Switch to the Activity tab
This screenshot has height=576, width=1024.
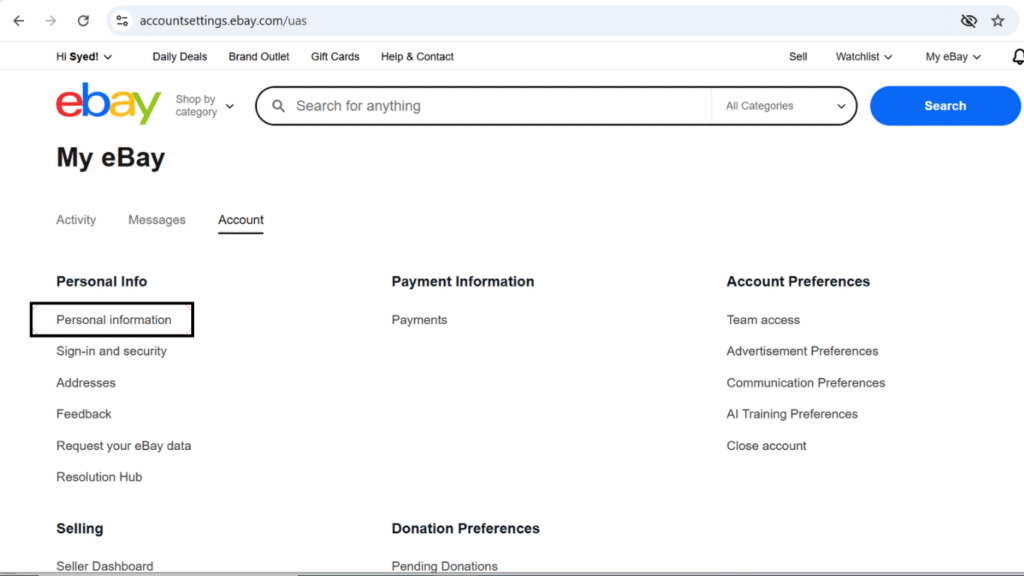(x=76, y=219)
